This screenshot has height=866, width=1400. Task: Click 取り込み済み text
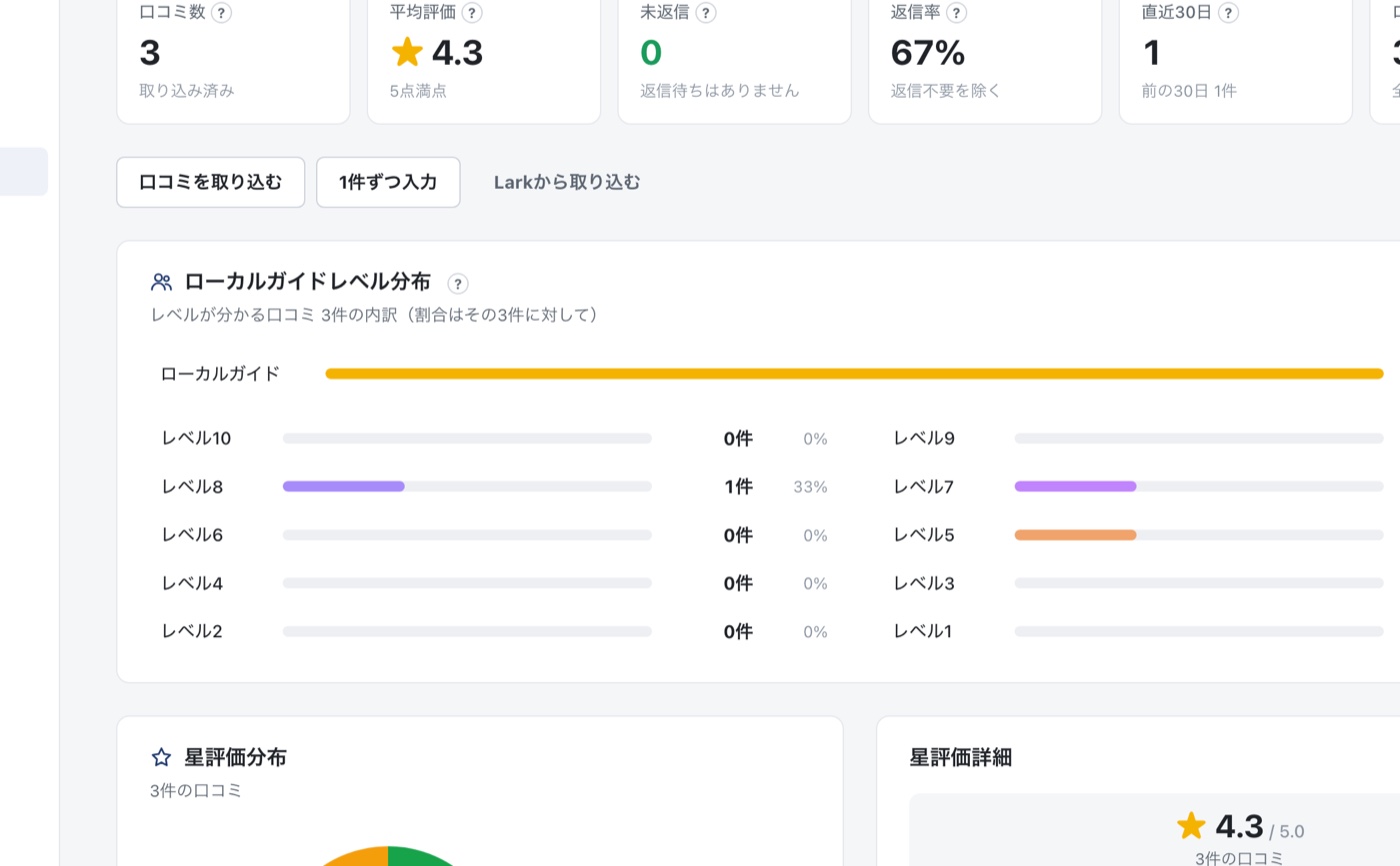click(187, 91)
